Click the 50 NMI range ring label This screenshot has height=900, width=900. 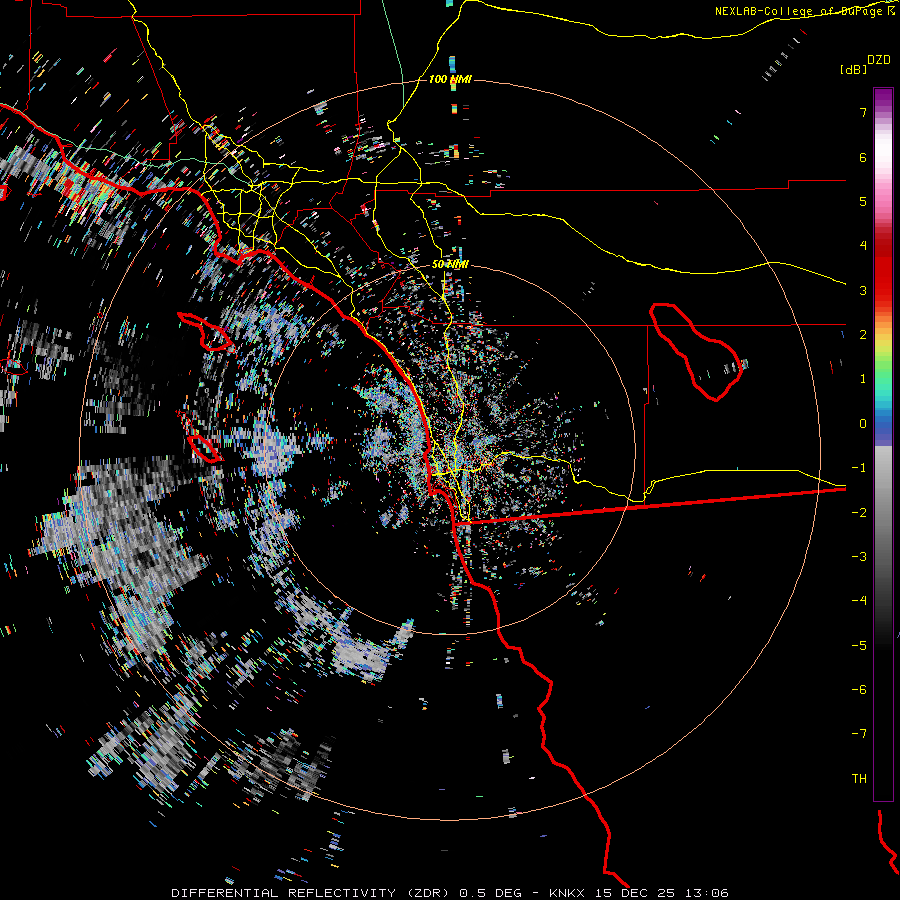click(x=450, y=264)
